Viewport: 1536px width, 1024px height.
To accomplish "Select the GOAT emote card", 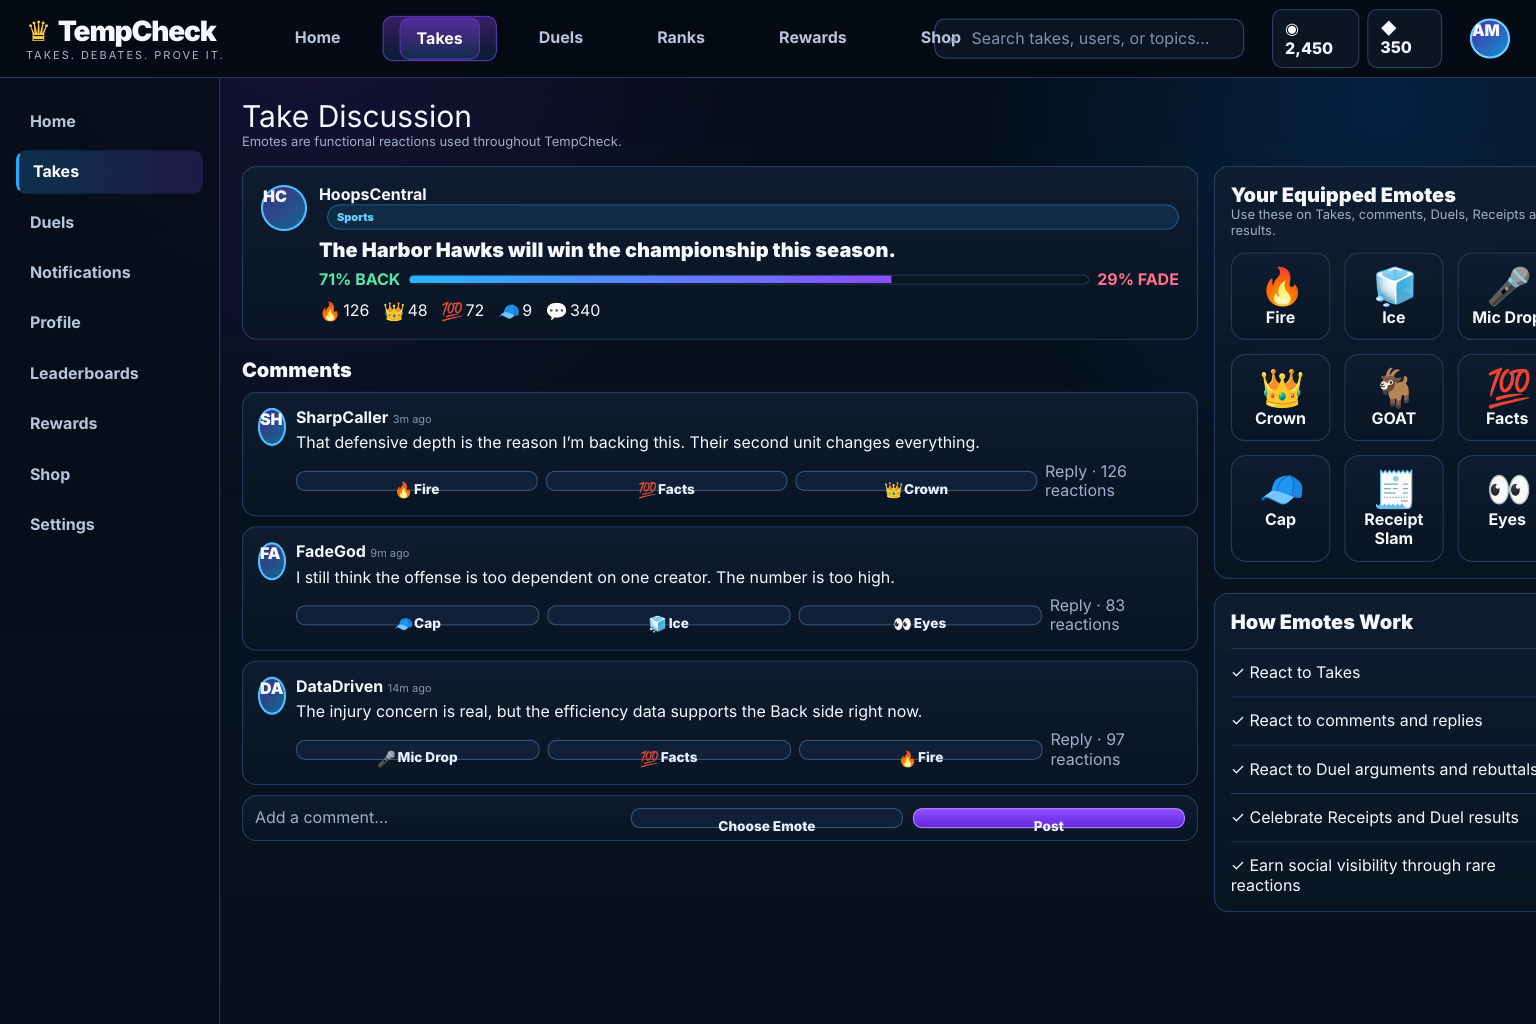I will 1393,397.
